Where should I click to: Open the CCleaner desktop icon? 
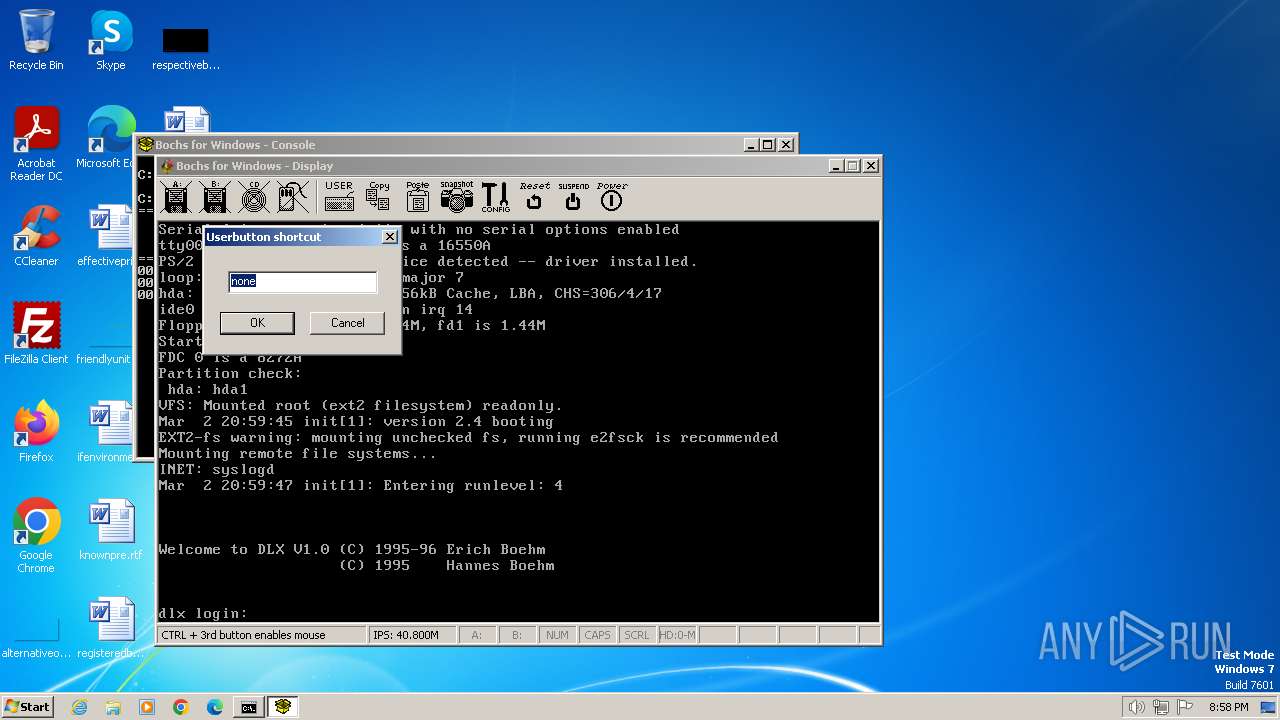tap(36, 236)
